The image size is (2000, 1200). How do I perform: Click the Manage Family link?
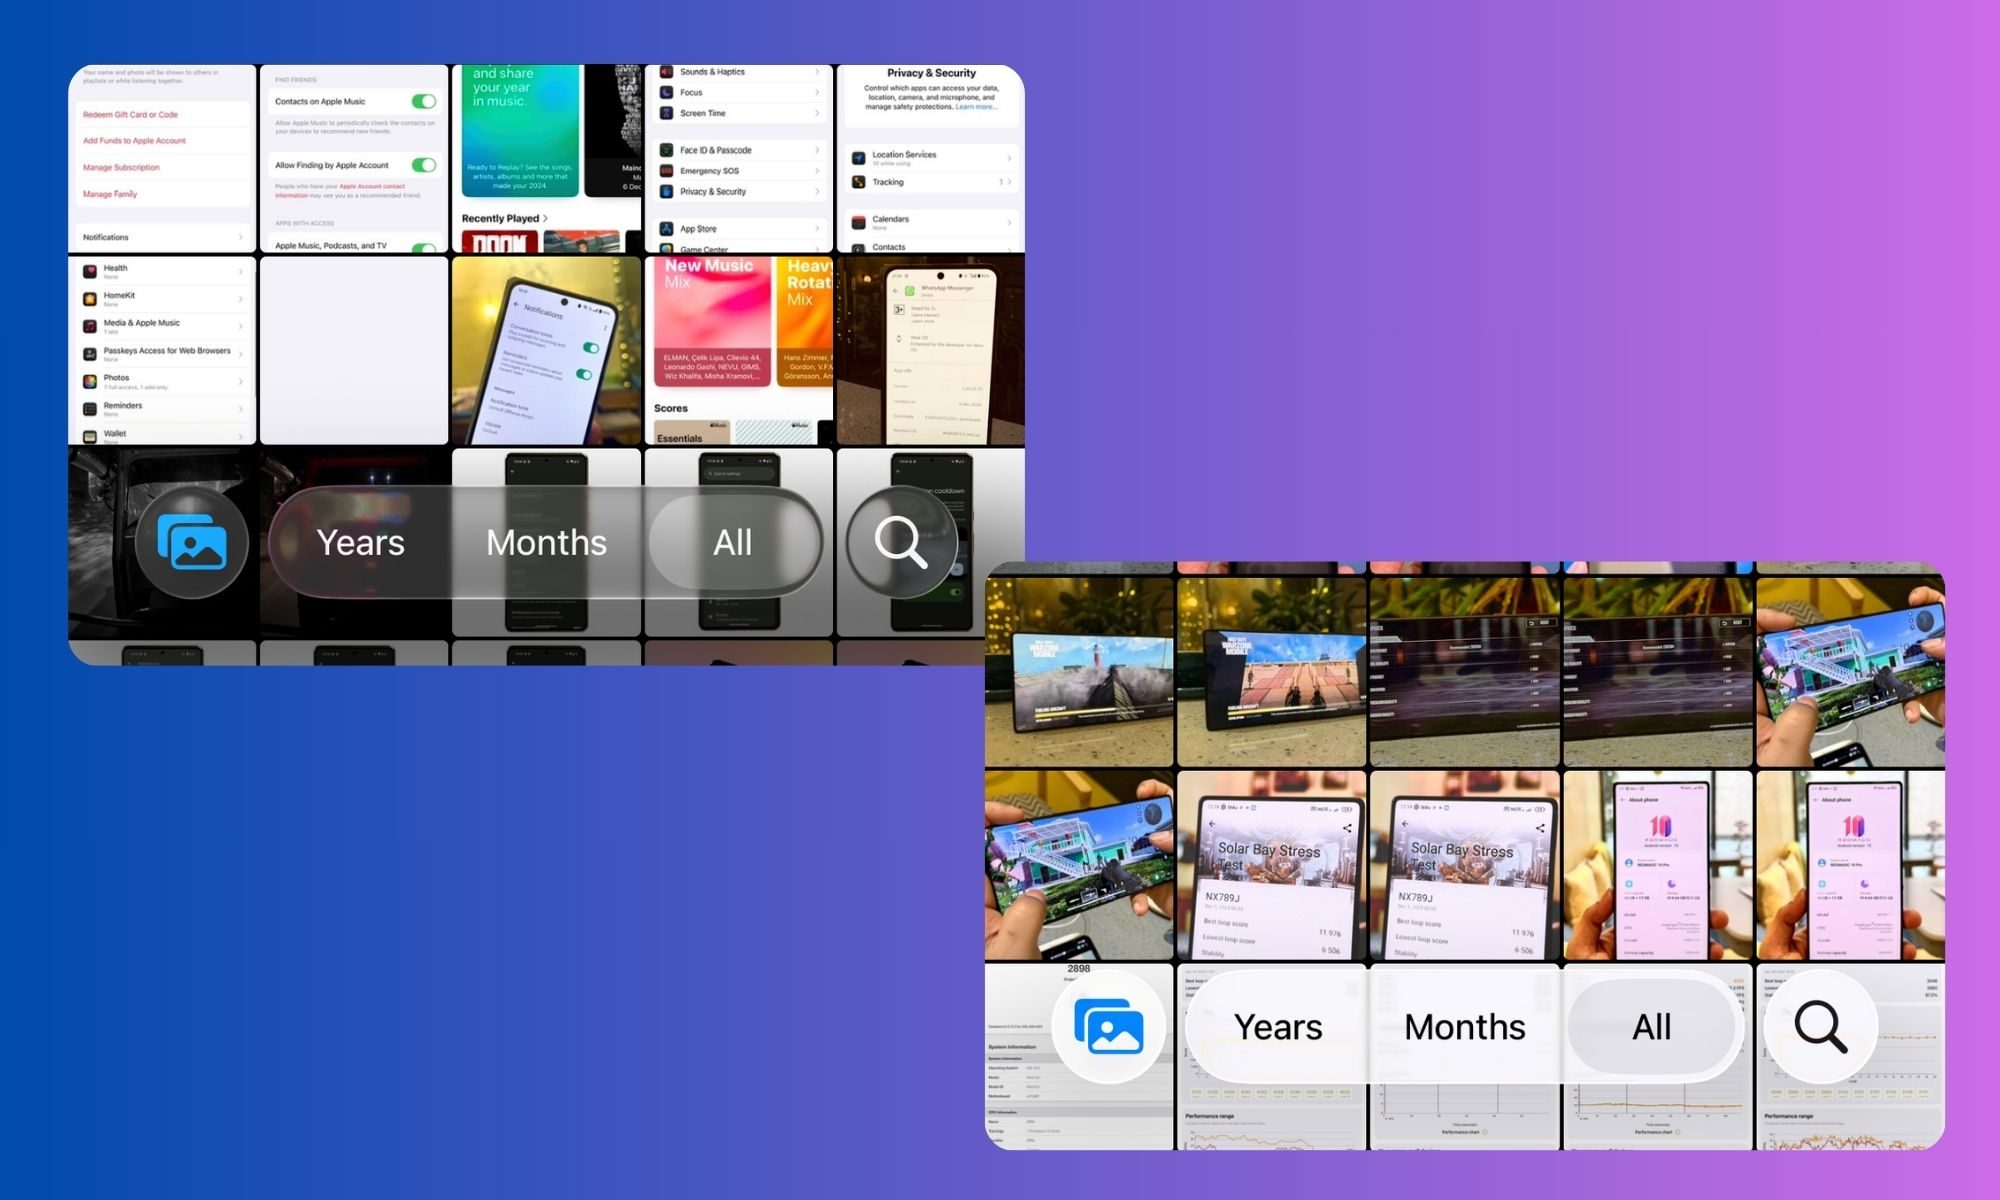coord(110,194)
